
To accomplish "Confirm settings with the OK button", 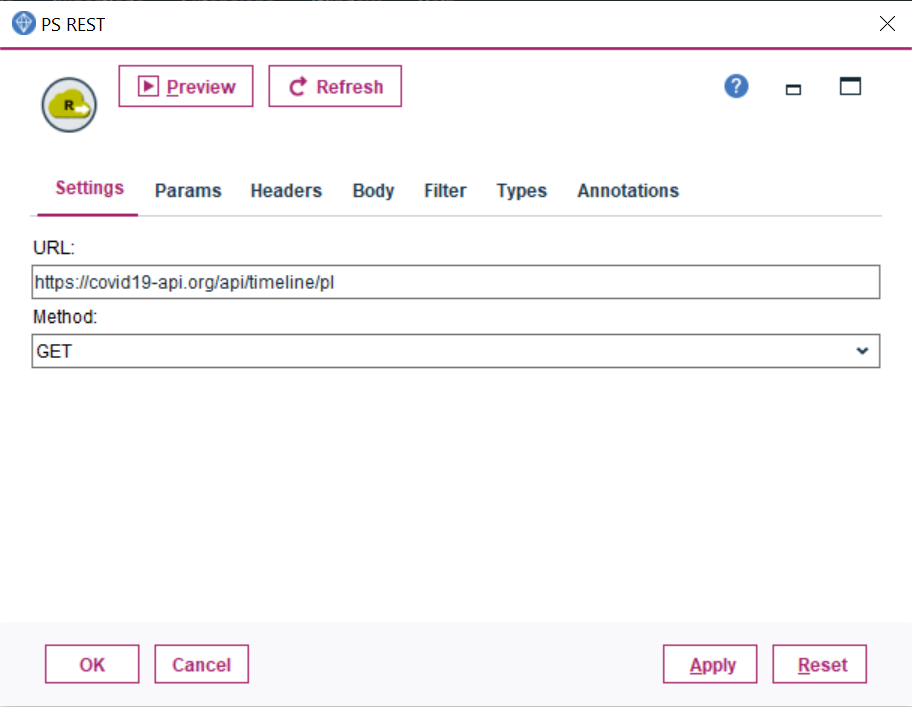I will pyautogui.click(x=92, y=665).
